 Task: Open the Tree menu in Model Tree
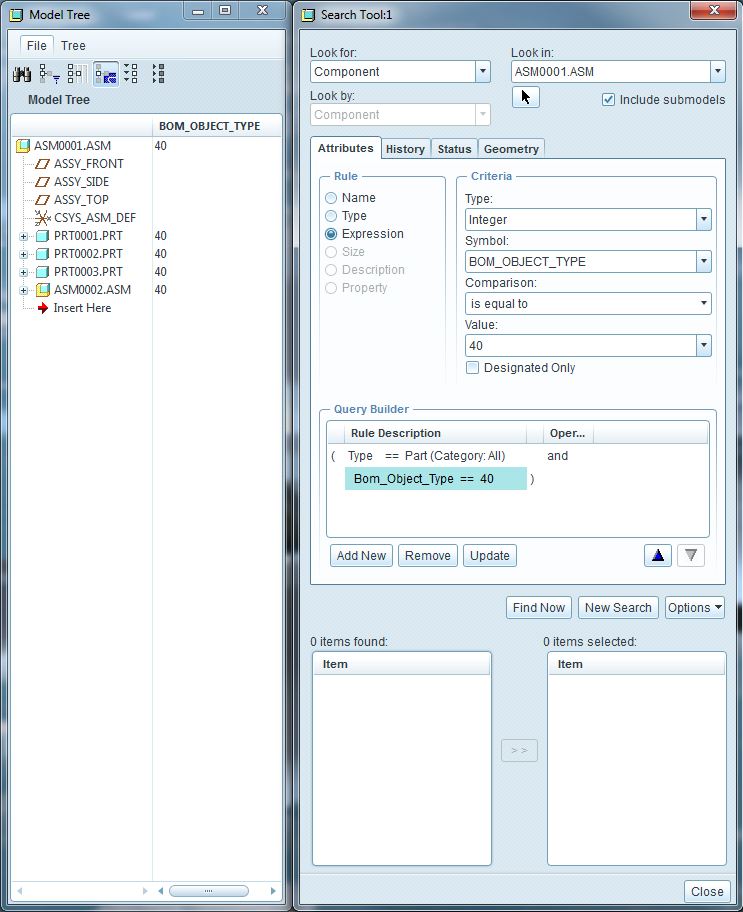tap(73, 45)
